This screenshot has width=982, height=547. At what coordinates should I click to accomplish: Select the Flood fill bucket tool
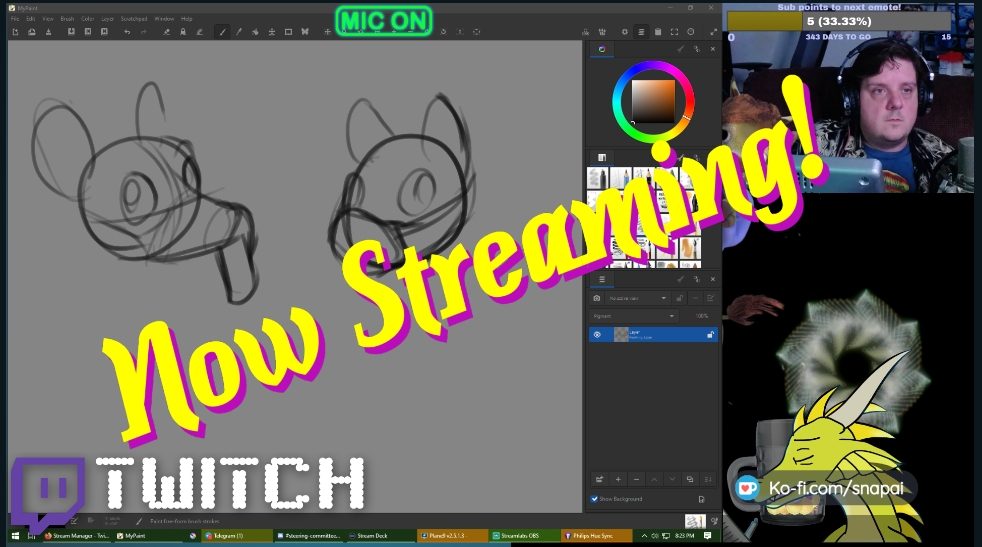tap(255, 32)
